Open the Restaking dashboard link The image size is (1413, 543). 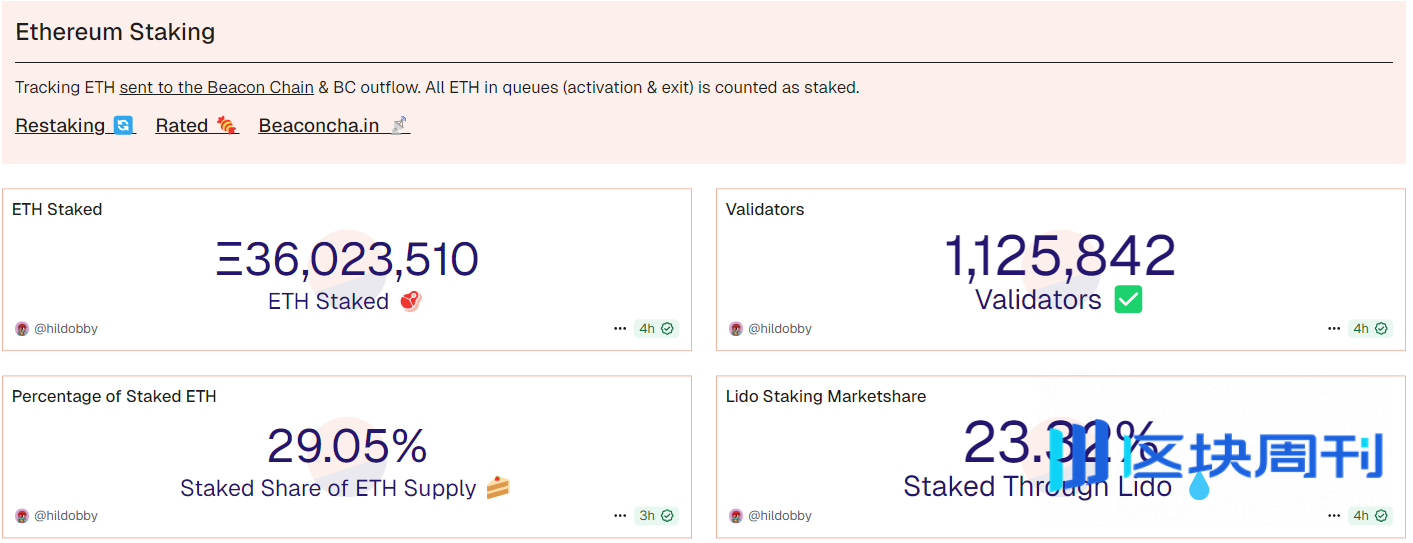tap(75, 125)
